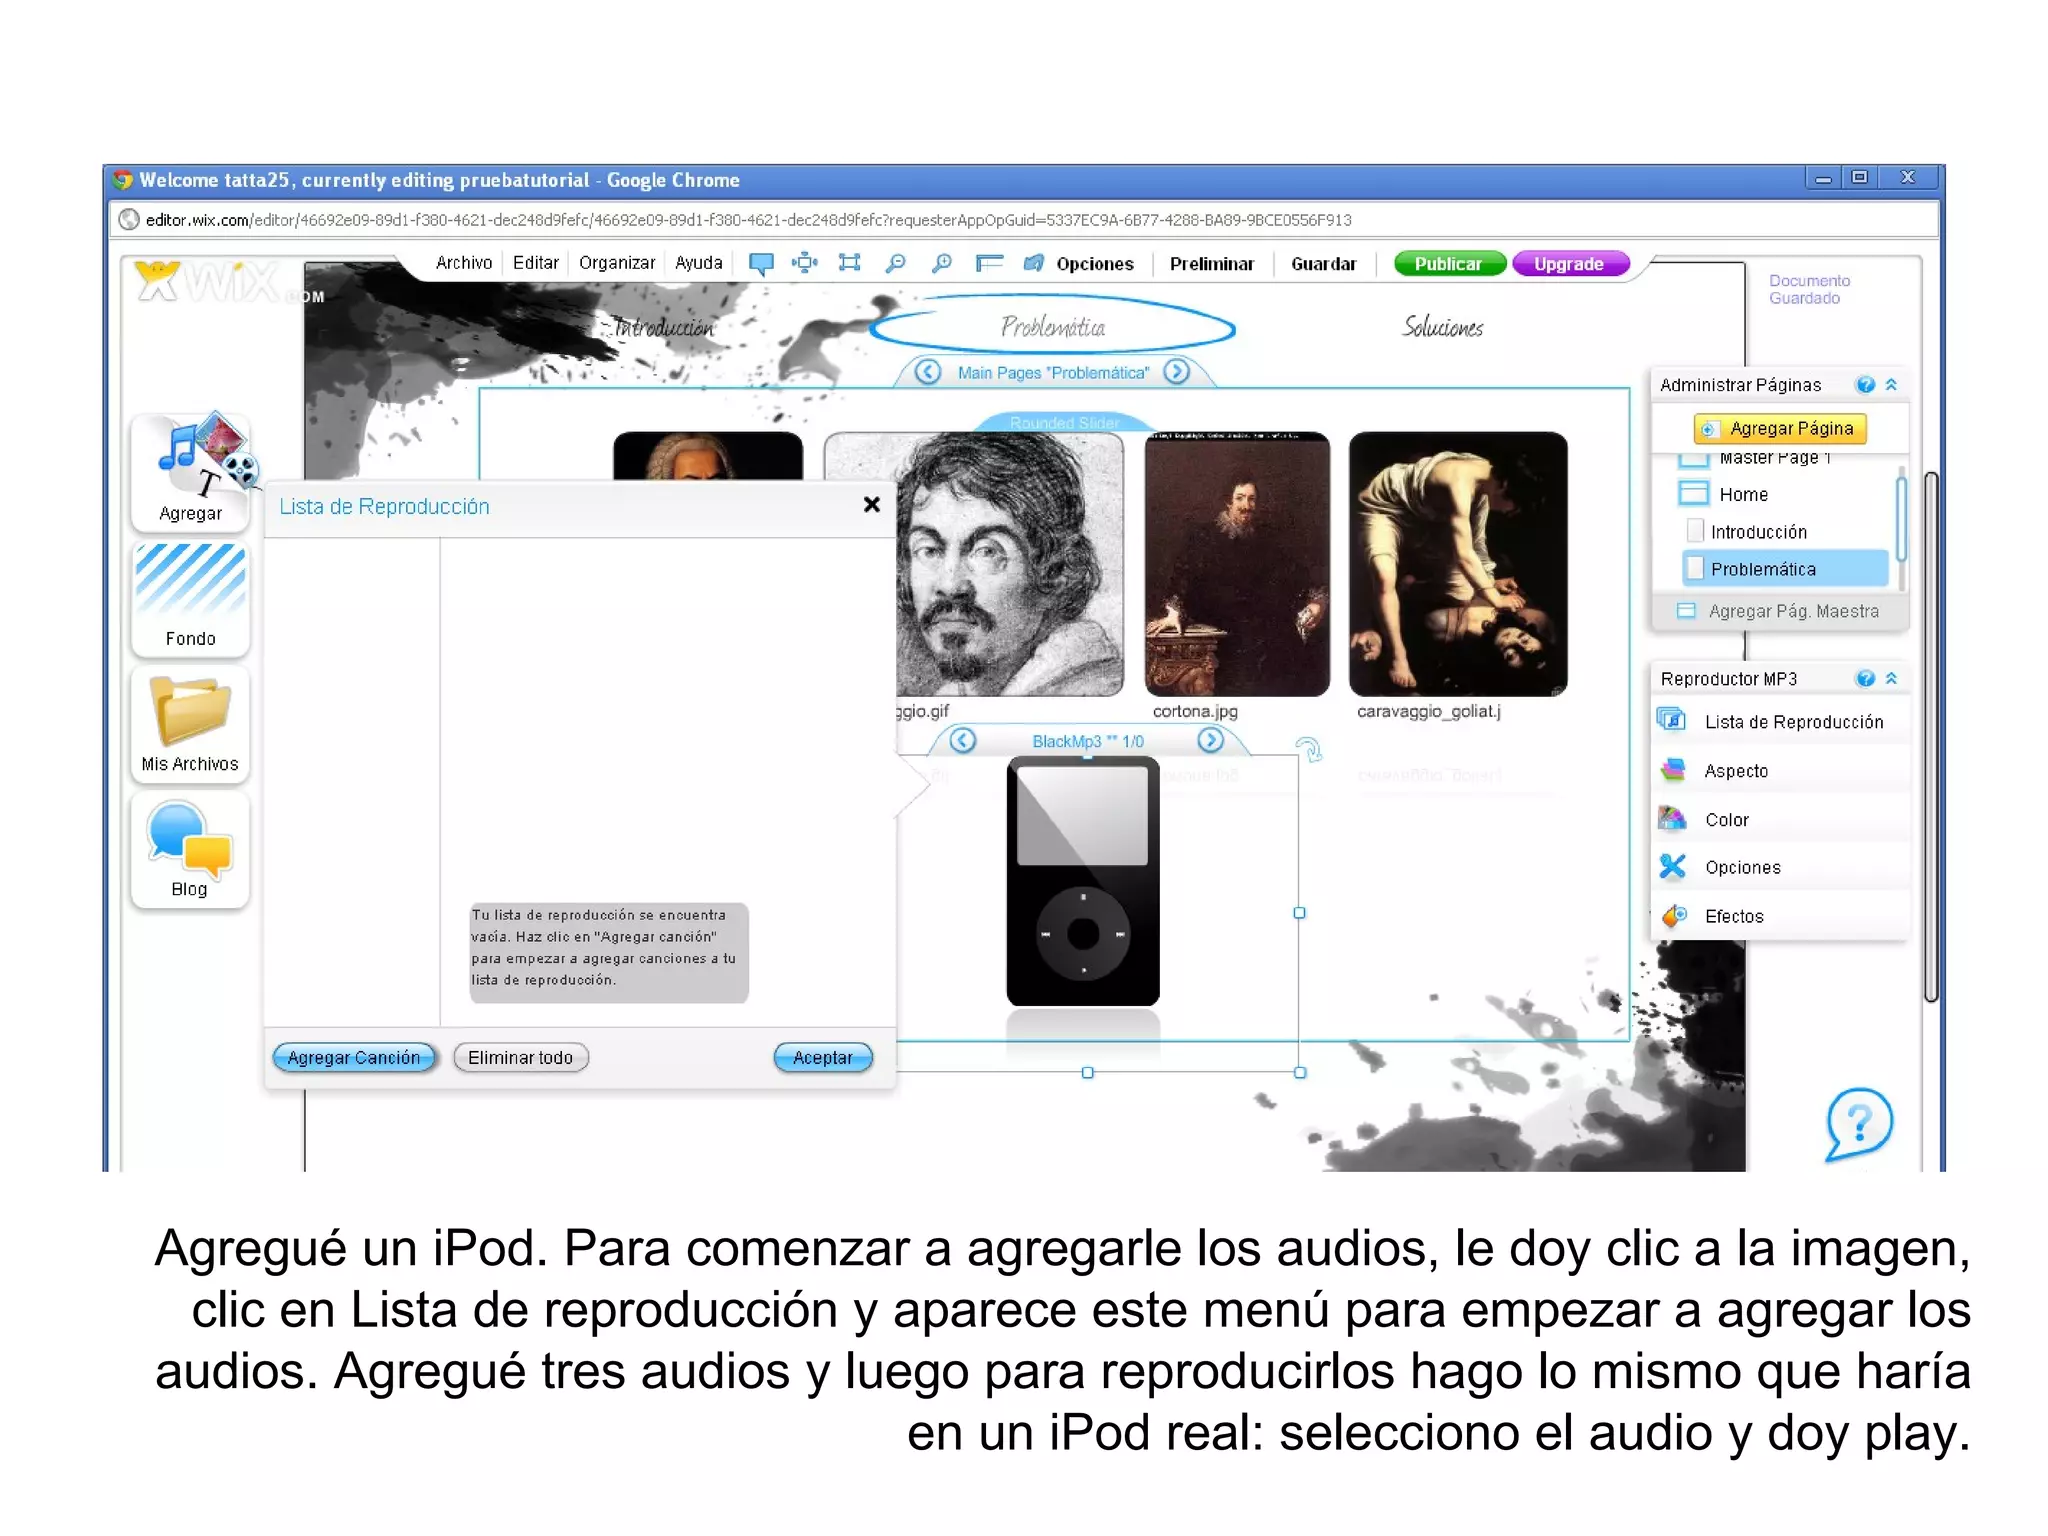Viewport: 2048px width, 1536px height.
Task: Click Agregar Pág. Maestra
Action: [1780, 611]
